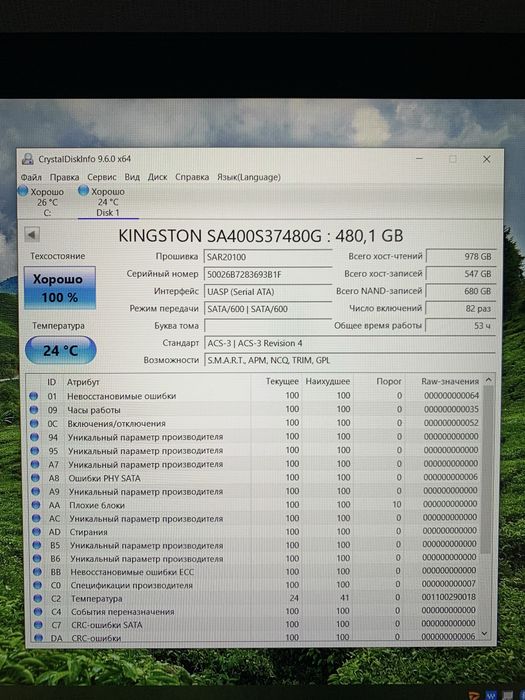This screenshot has height=700, width=525.
Task: Select the Невосстановимые ошибки row text
Action: [121, 396]
